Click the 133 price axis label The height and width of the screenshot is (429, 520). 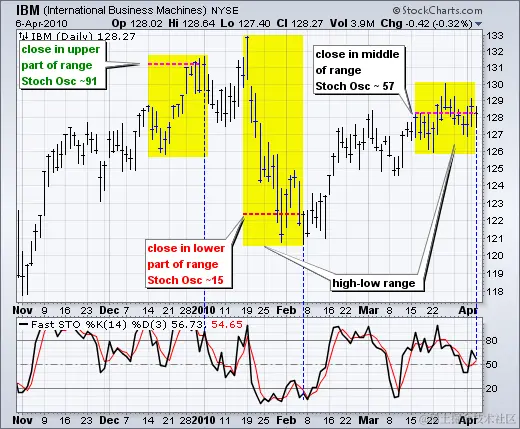[494, 36]
